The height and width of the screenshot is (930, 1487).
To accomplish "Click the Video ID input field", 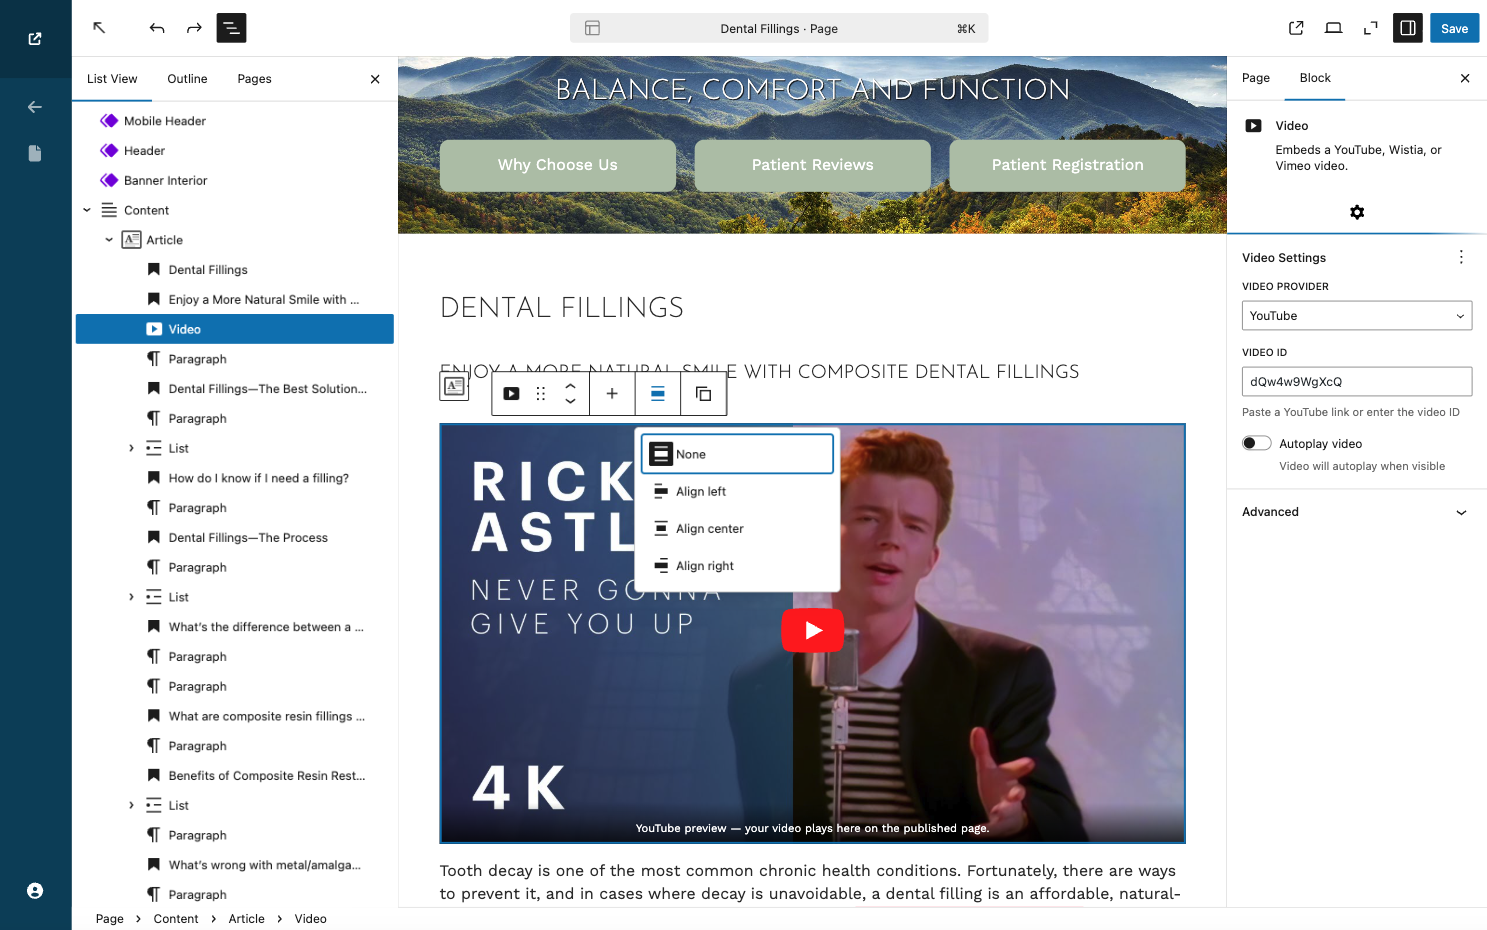I will (x=1357, y=381).
